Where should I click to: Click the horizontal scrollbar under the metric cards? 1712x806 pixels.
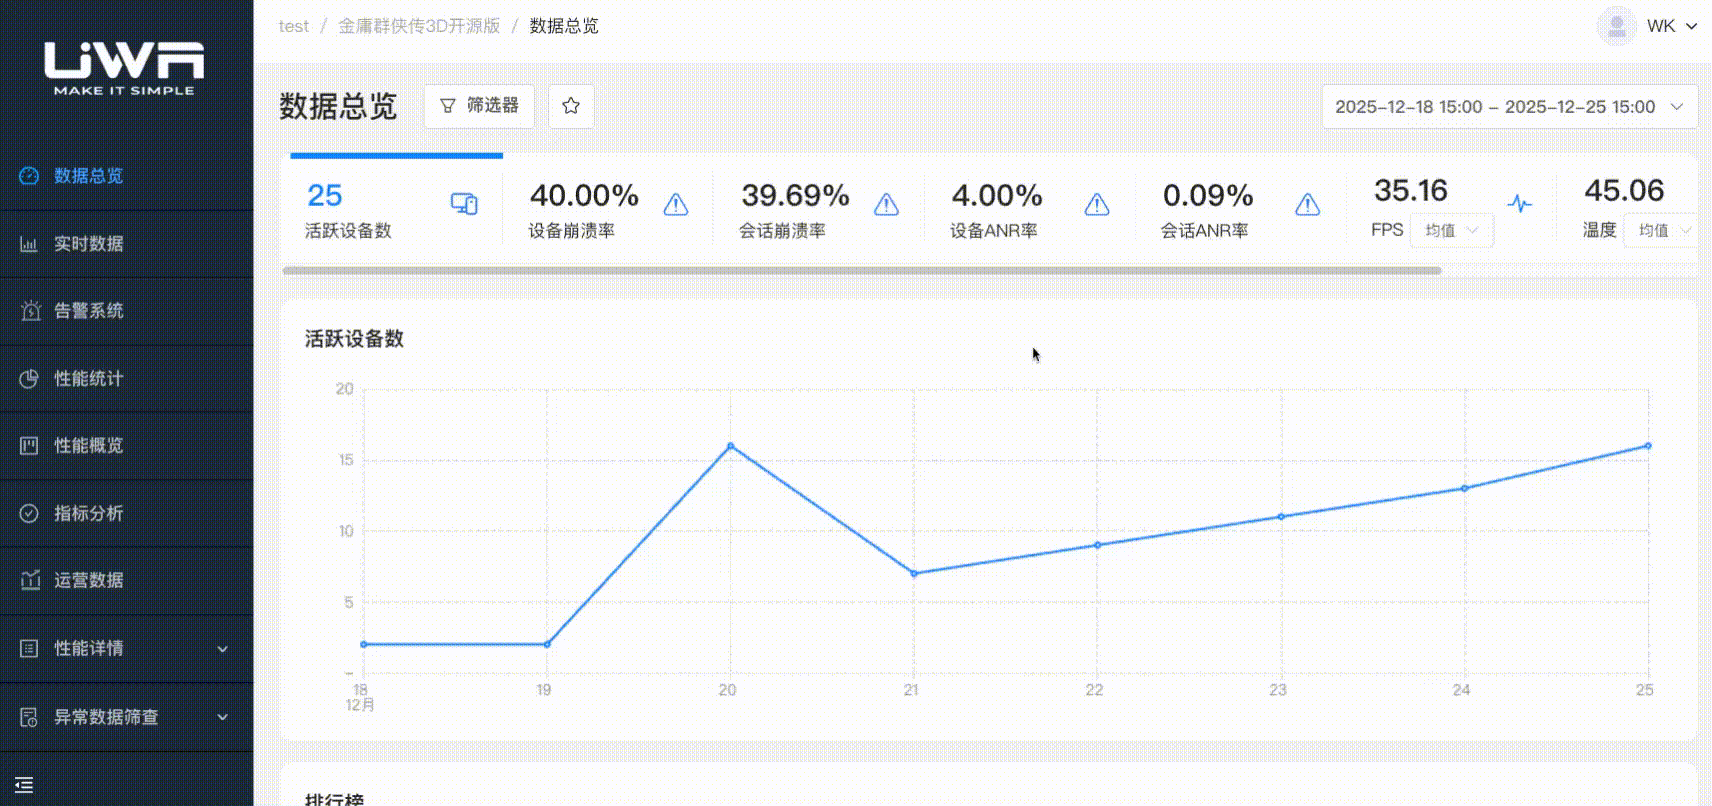pos(861,270)
